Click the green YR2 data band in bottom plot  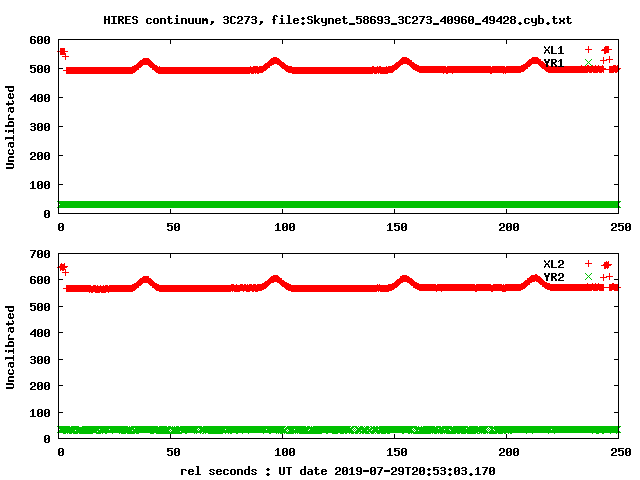tap(338, 429)
